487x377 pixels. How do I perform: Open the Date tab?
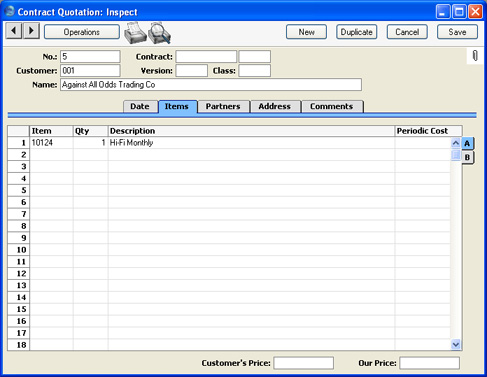click(x=140, y=106)
